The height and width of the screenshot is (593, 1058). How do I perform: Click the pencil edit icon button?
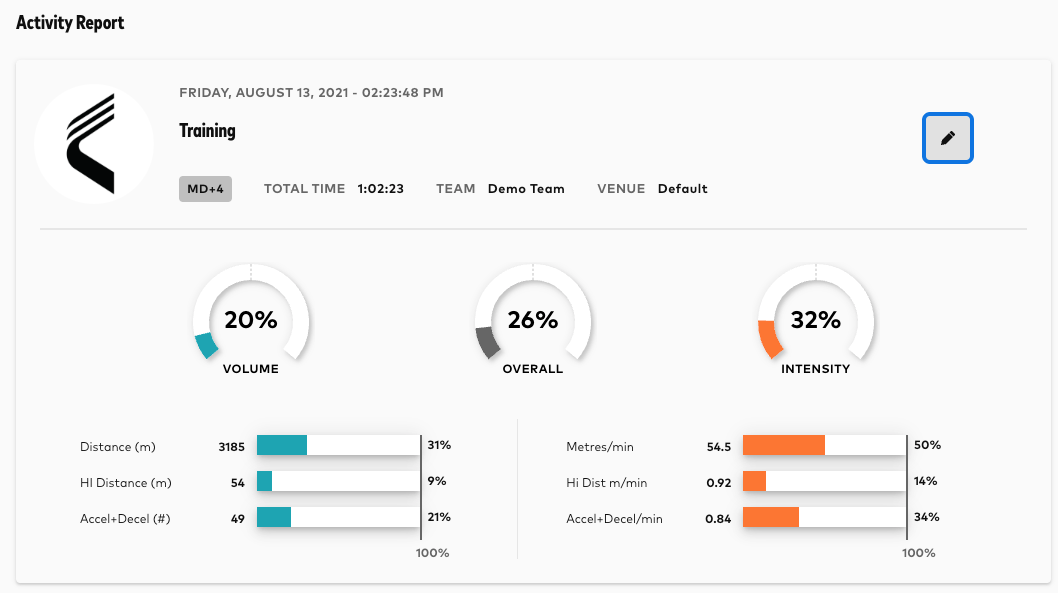pos(947,138)
